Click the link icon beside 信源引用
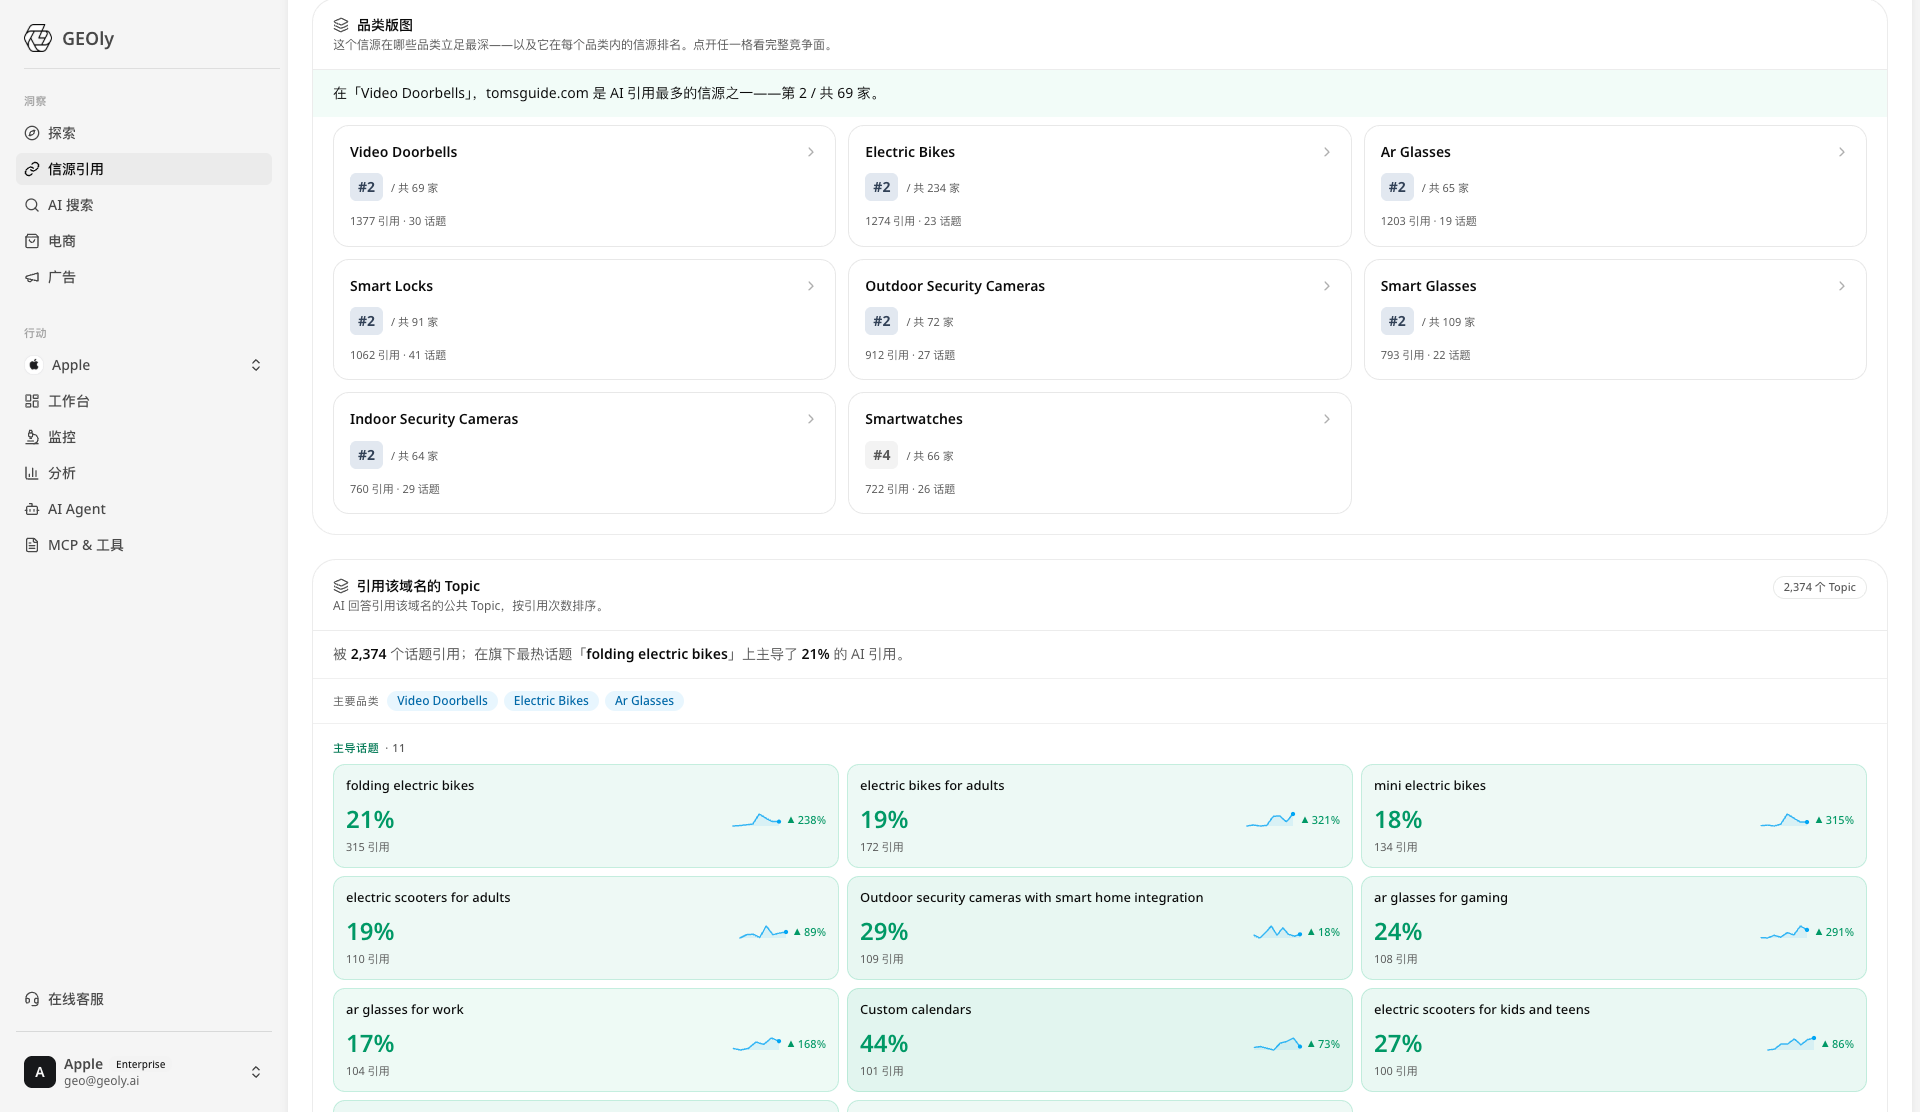The height and width of the screenshot is (1112, 1920). (x=32, y=169)
